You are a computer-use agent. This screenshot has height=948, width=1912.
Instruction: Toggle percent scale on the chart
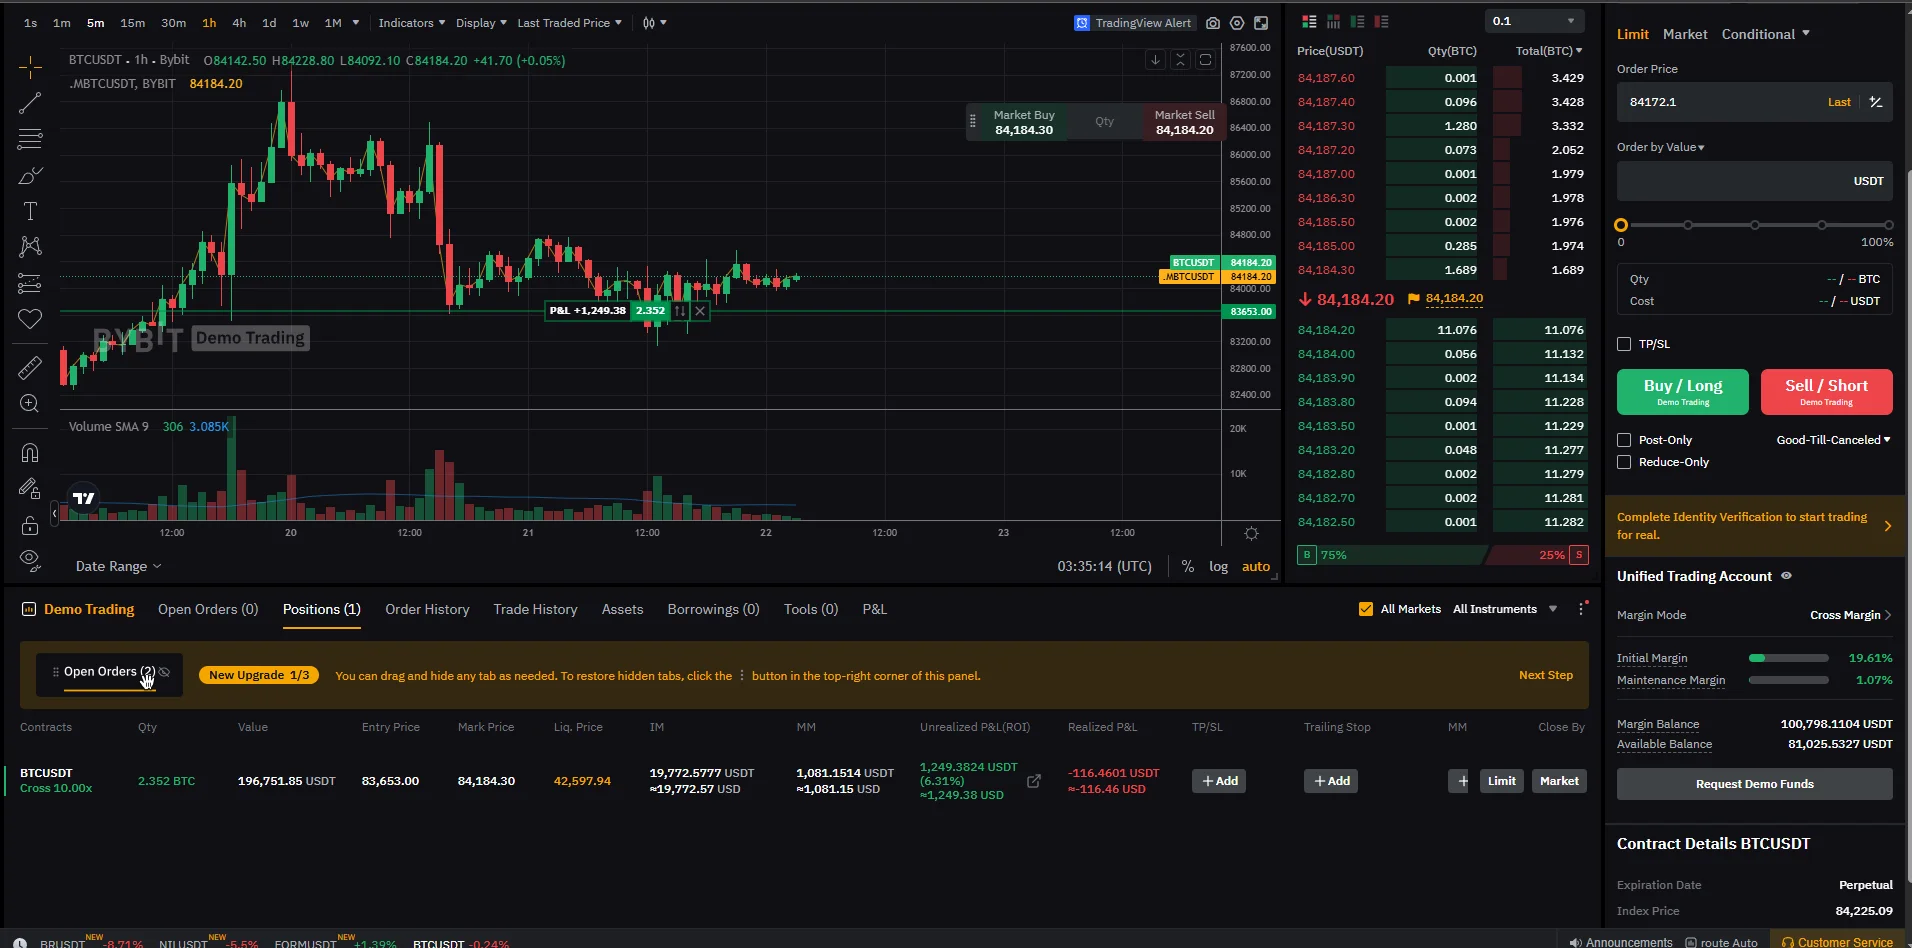point(1187,566)
